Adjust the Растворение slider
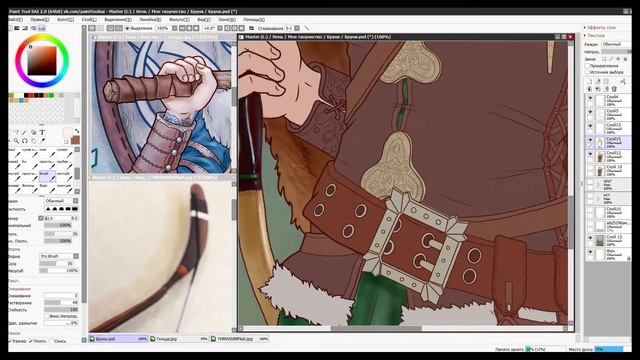This screenshot has width=640, height=360. pyautogui.click(x=61, y=302)
